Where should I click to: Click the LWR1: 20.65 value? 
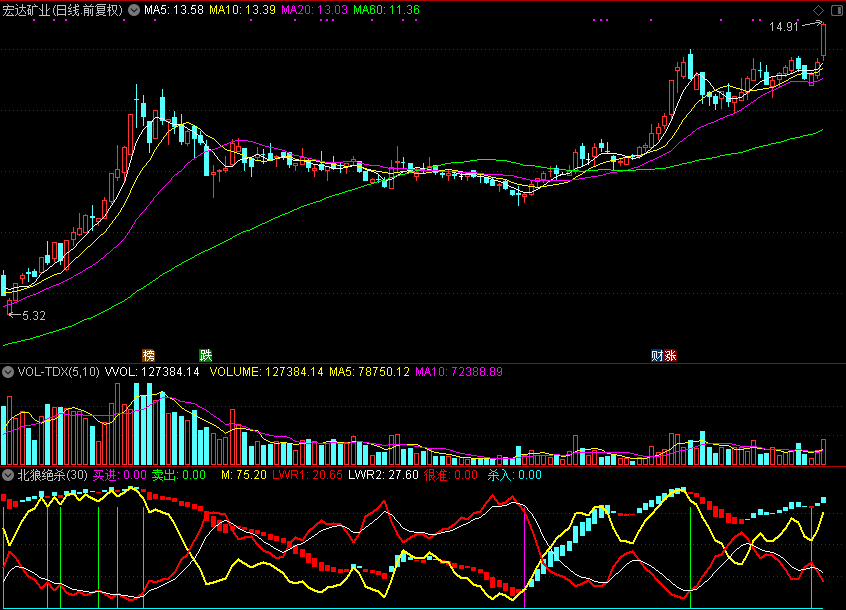click(307, 475)
